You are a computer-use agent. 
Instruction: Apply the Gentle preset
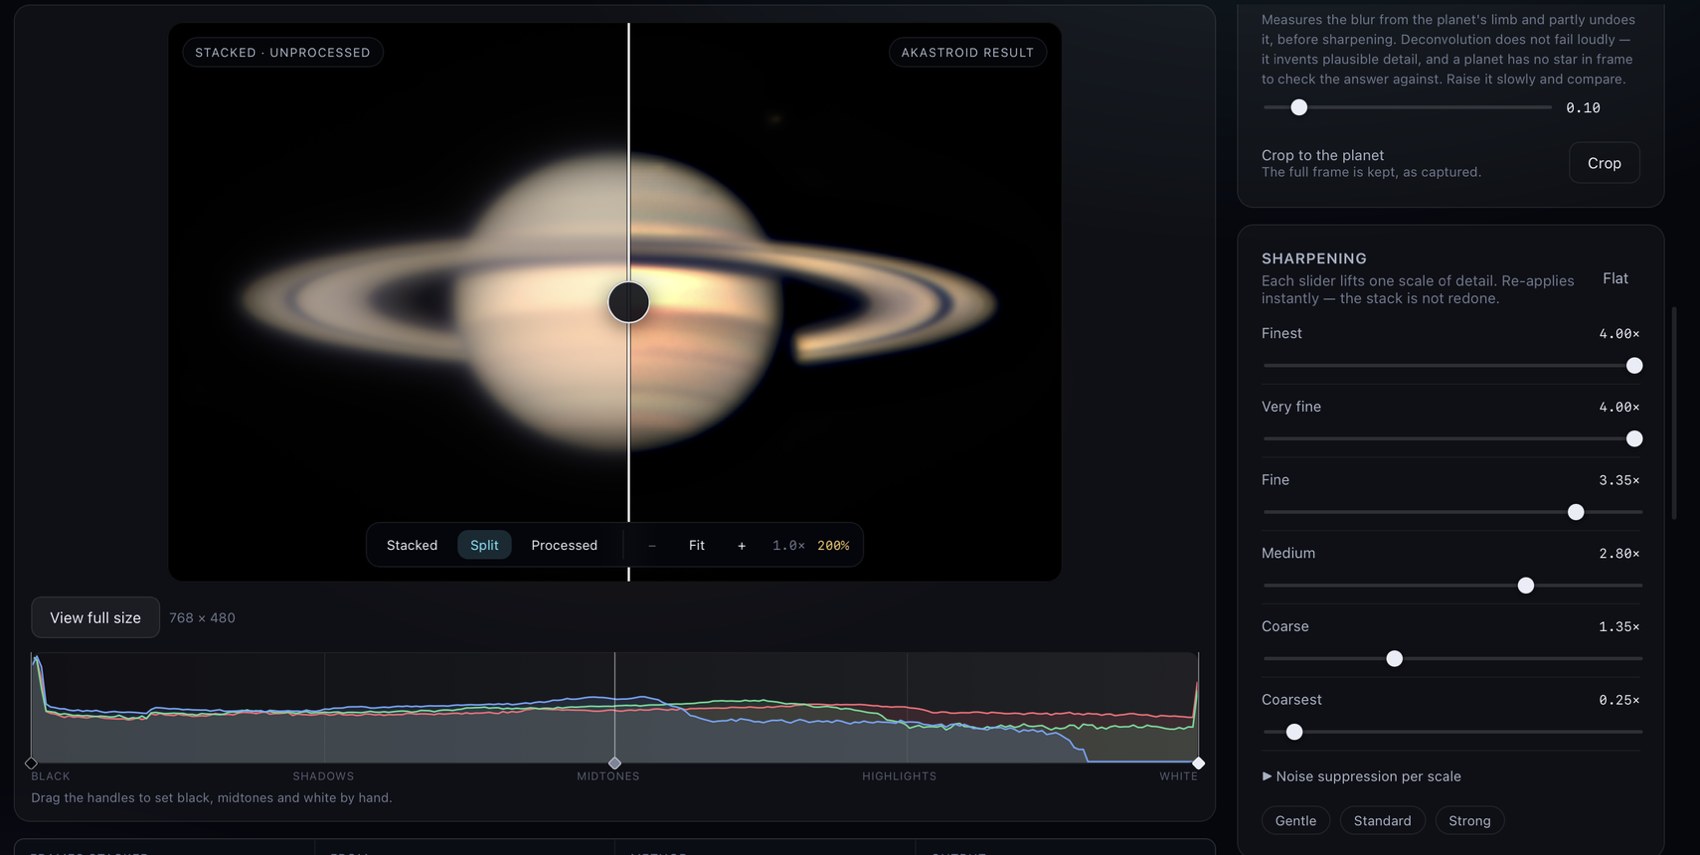pyautogui.click(x=1295, y=820)
